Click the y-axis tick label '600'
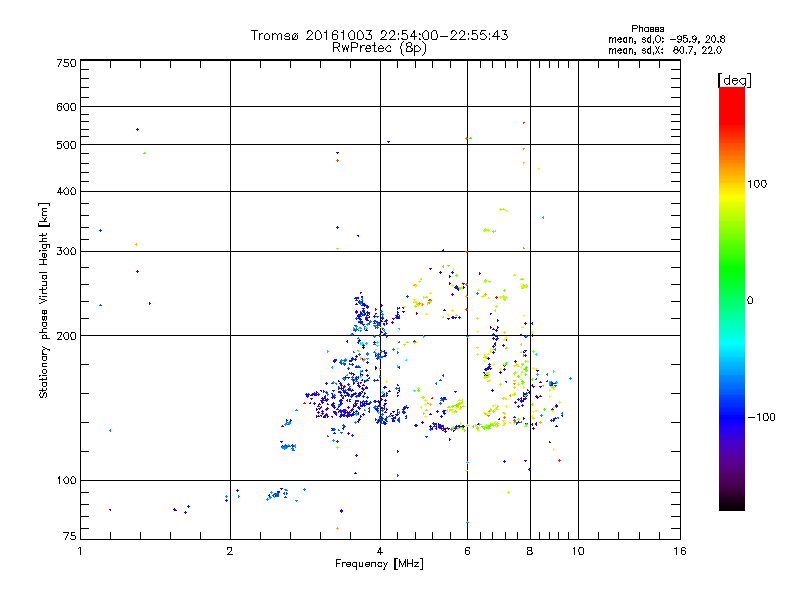 point(66,107)
